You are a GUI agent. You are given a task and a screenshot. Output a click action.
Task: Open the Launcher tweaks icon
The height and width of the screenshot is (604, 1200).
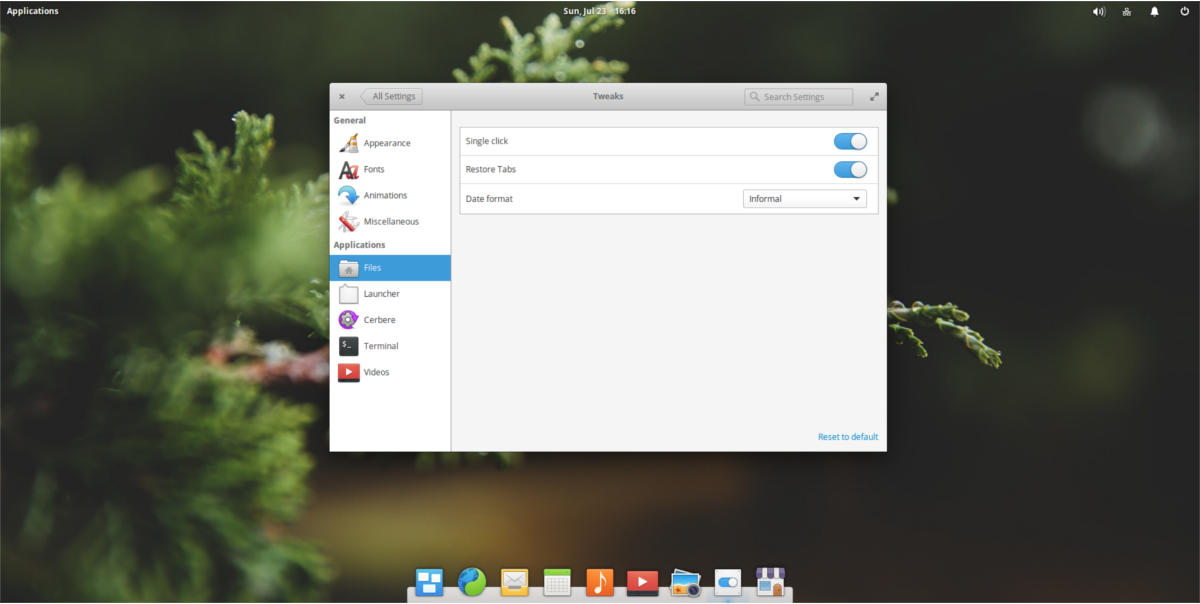pos(348,294)
